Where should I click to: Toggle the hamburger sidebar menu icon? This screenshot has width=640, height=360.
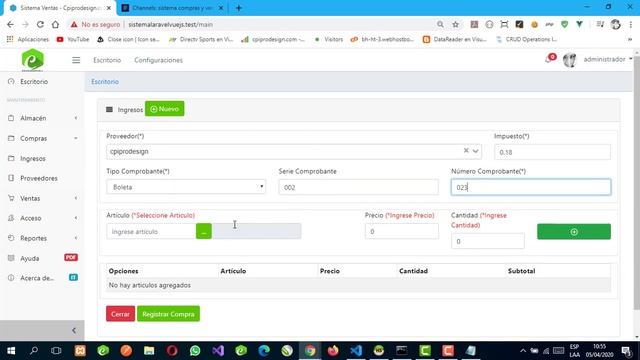(76, 60)
